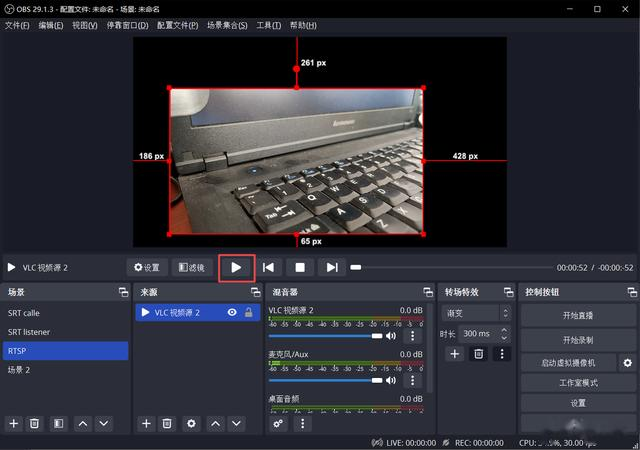
Task: Select the 场景 2 scene
Action: pyautogui.click(x=65, y=370)
